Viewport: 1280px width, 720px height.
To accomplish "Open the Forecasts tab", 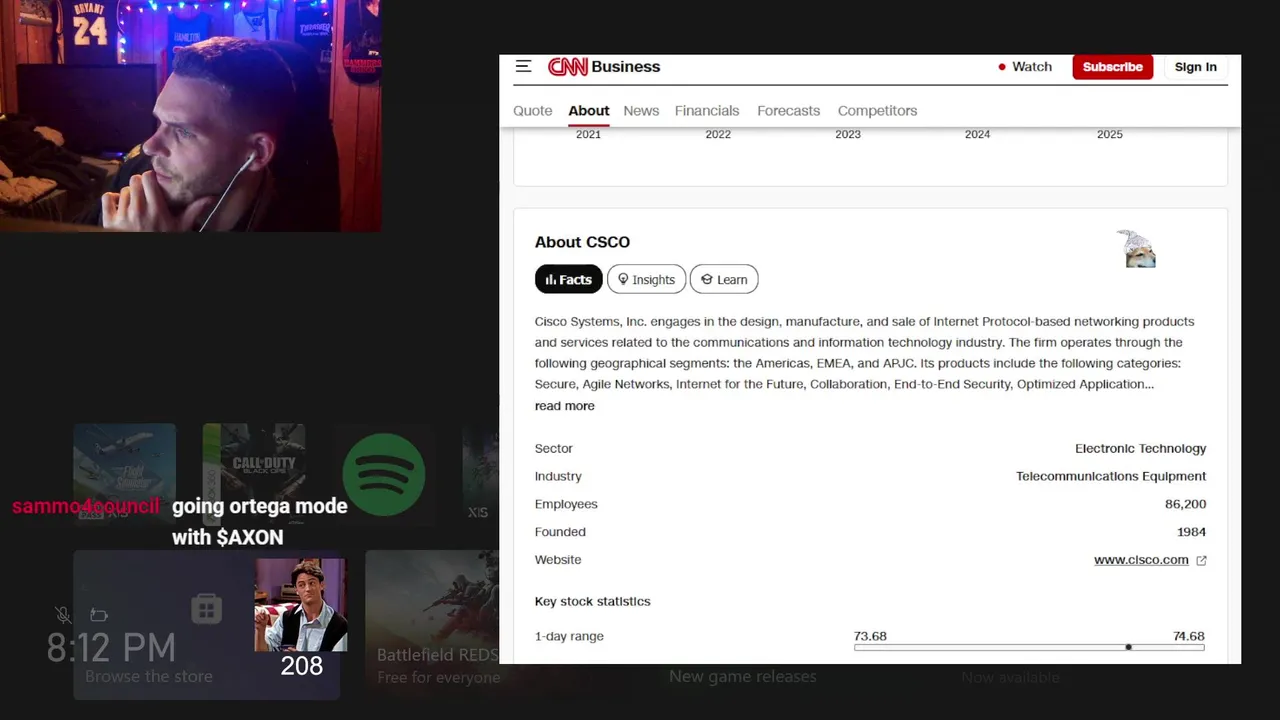I will pyautogui.click(x=788, y=111).
